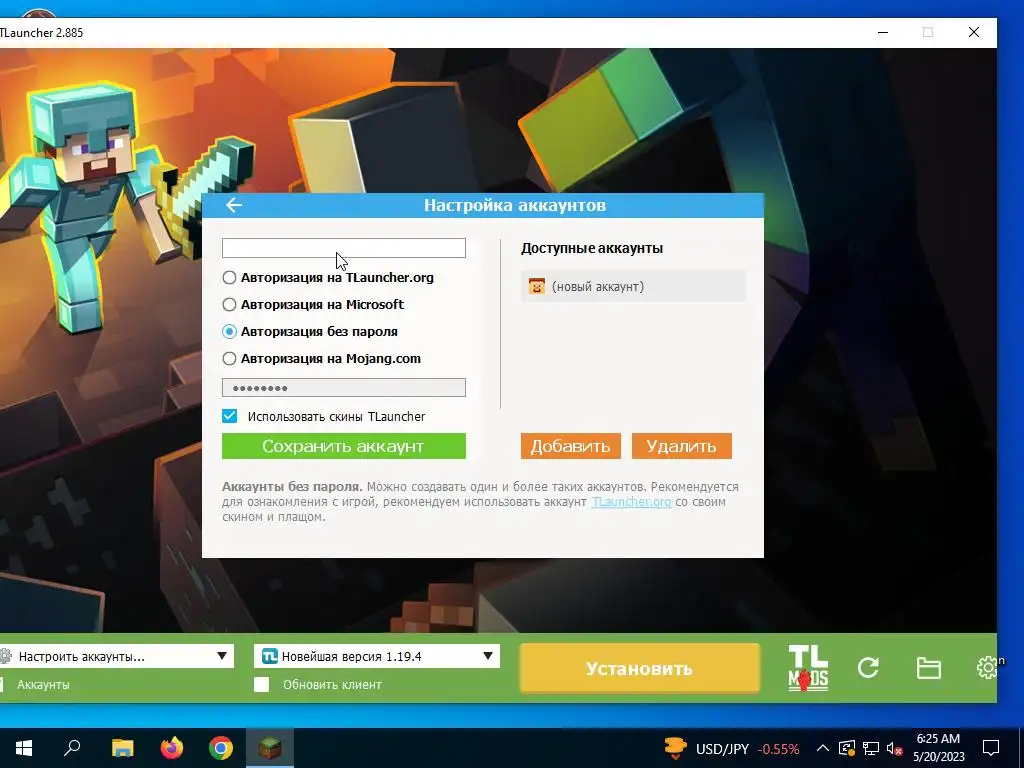
Task: Open the game folder icon
Action: 928,668
